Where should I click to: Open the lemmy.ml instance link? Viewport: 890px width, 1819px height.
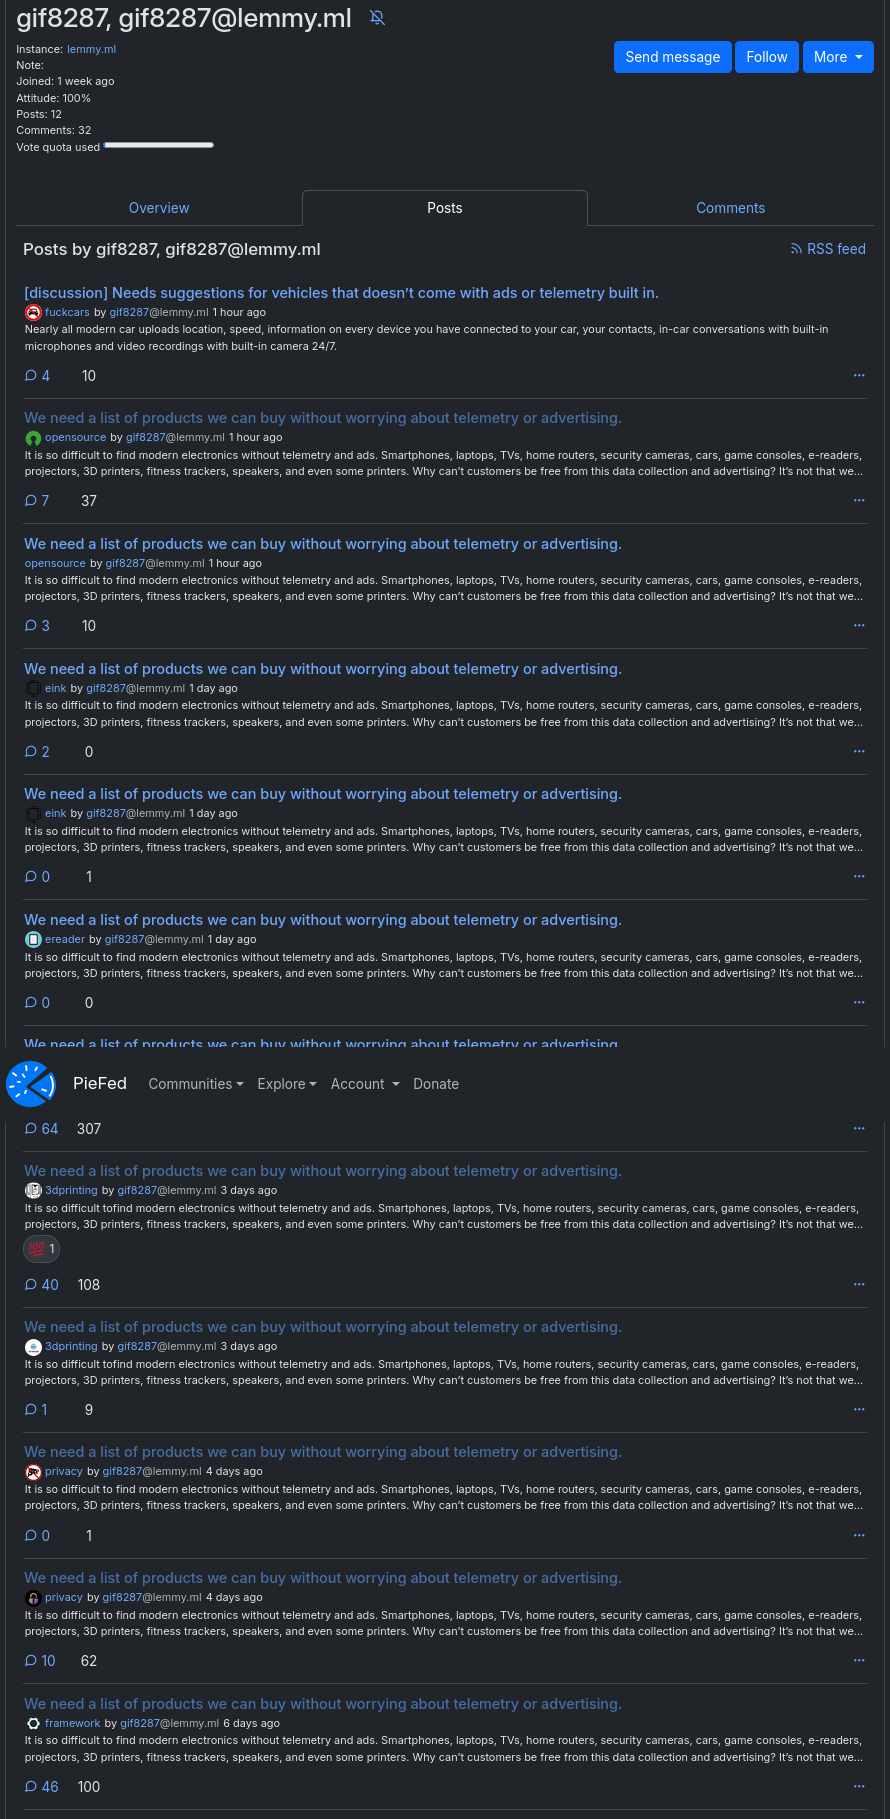click(x=92, y=49)
